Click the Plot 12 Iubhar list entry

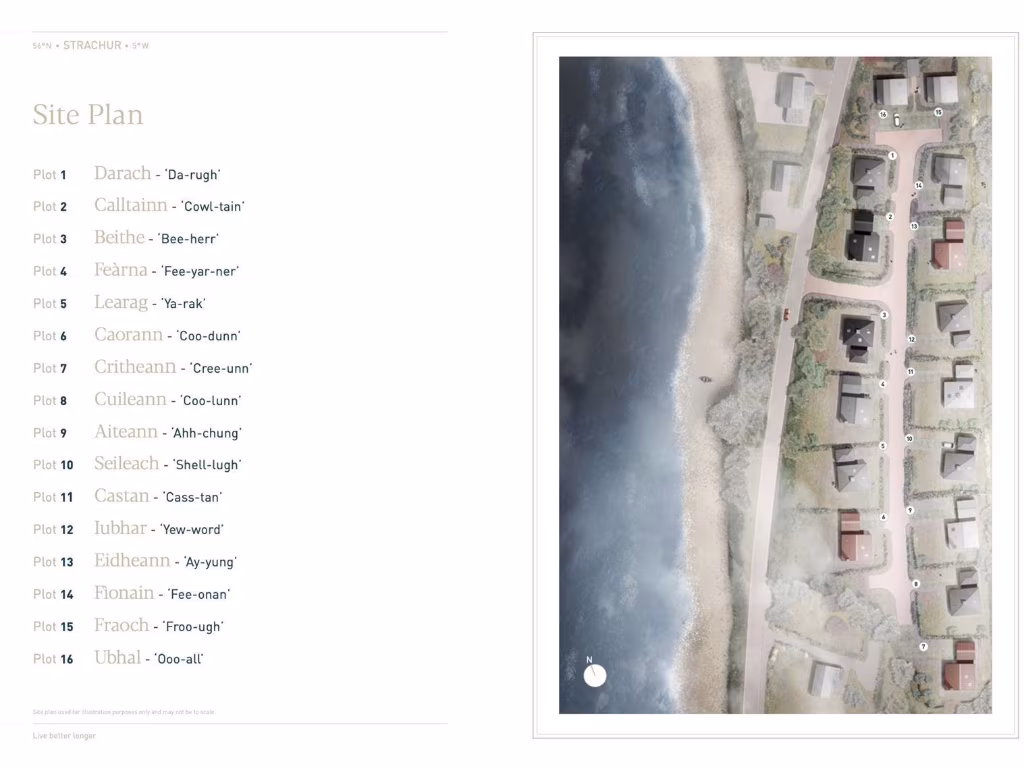coord(129,528)
